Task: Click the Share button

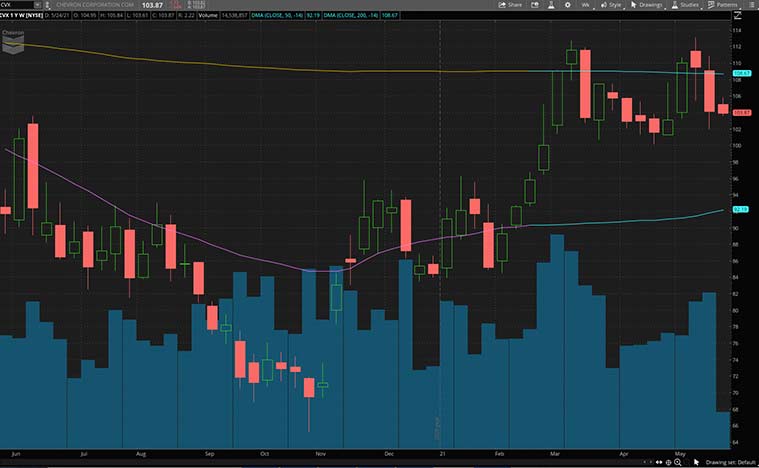Action: (510, 5)
